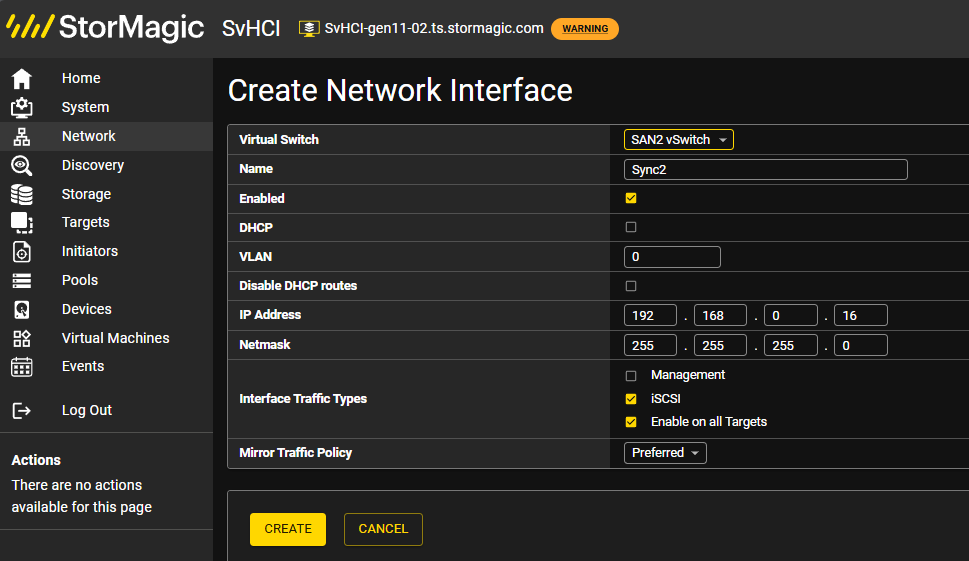Select the VLAN number input field

(x=672, y=257)
